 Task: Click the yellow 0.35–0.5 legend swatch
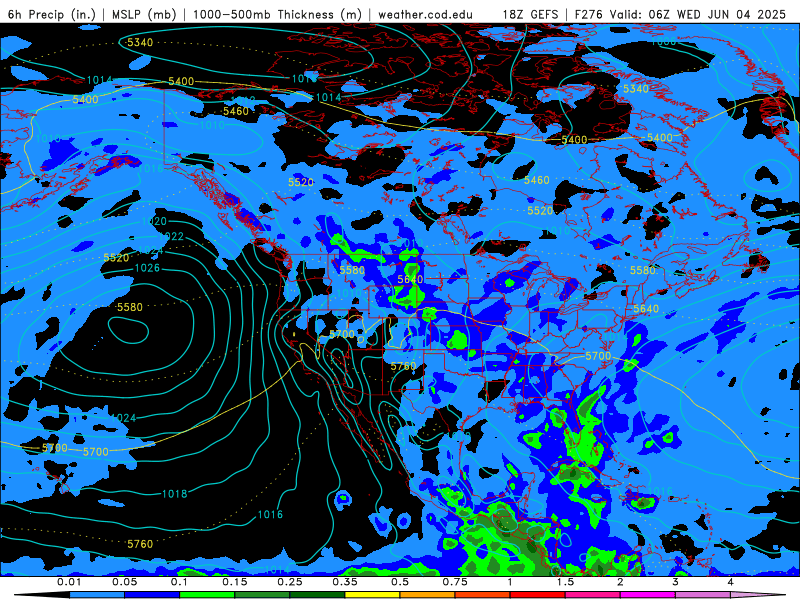pos(372,595)
